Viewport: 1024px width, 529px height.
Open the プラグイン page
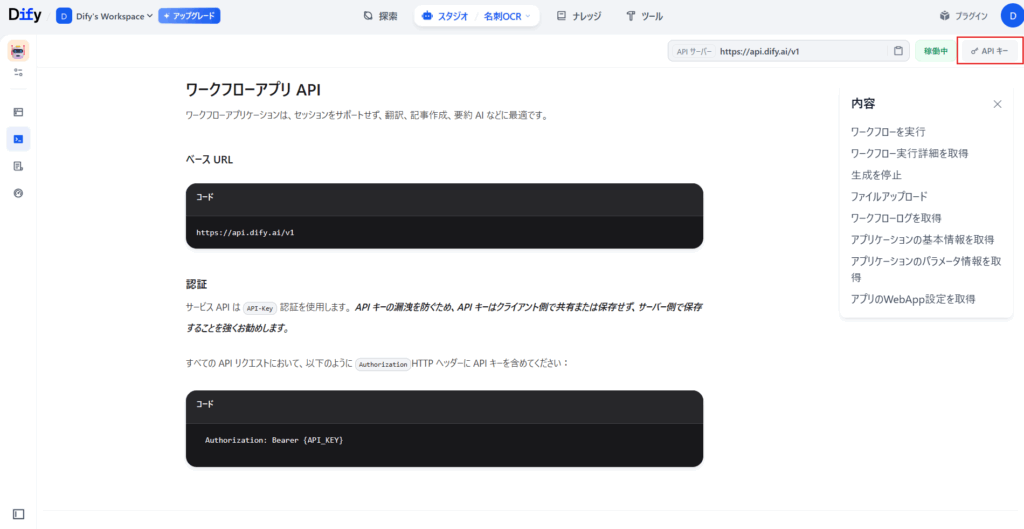[x=964, y=16]
